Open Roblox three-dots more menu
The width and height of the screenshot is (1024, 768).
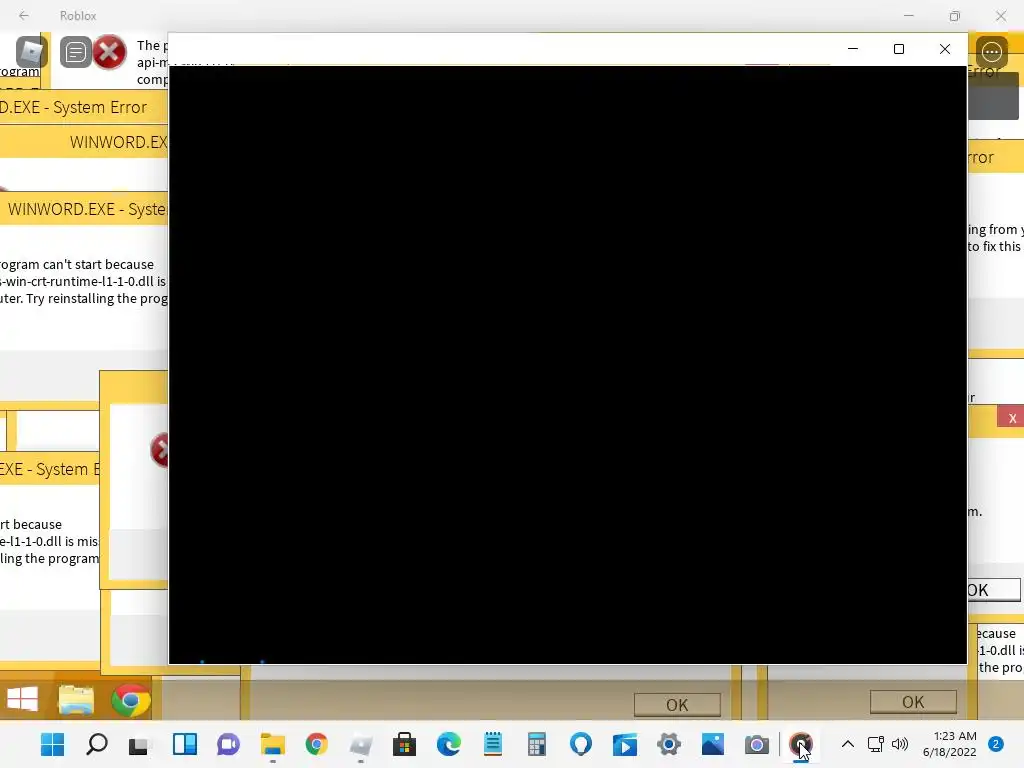tap(991, 52)
